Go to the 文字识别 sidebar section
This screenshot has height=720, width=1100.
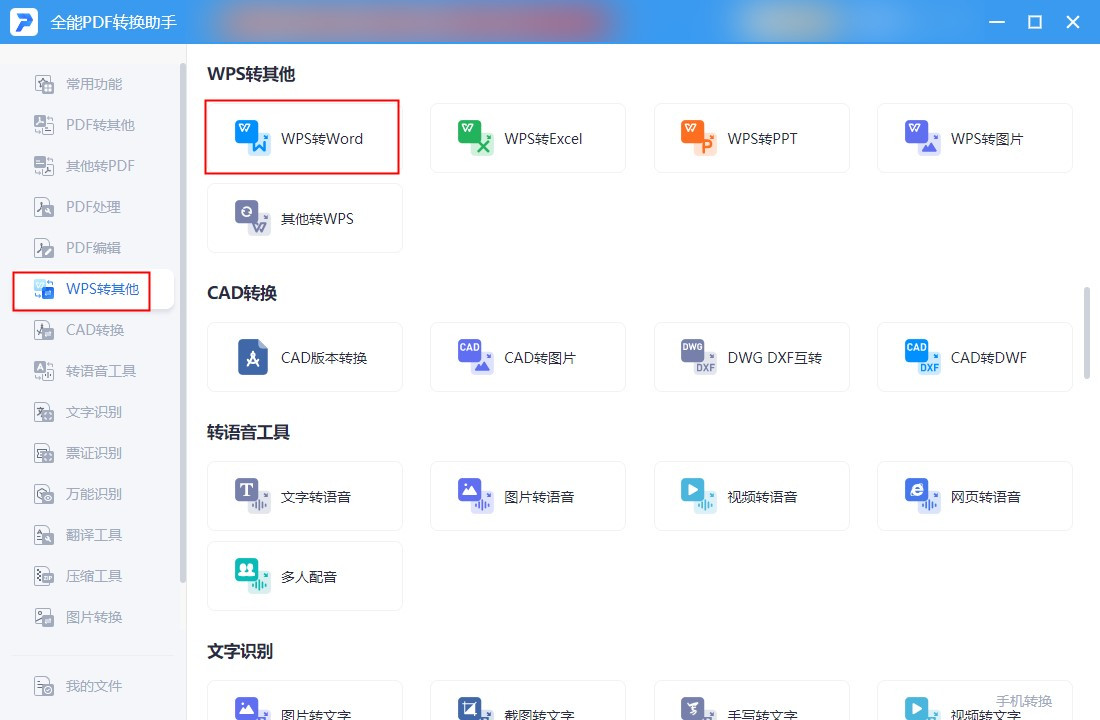click(93, 412)
